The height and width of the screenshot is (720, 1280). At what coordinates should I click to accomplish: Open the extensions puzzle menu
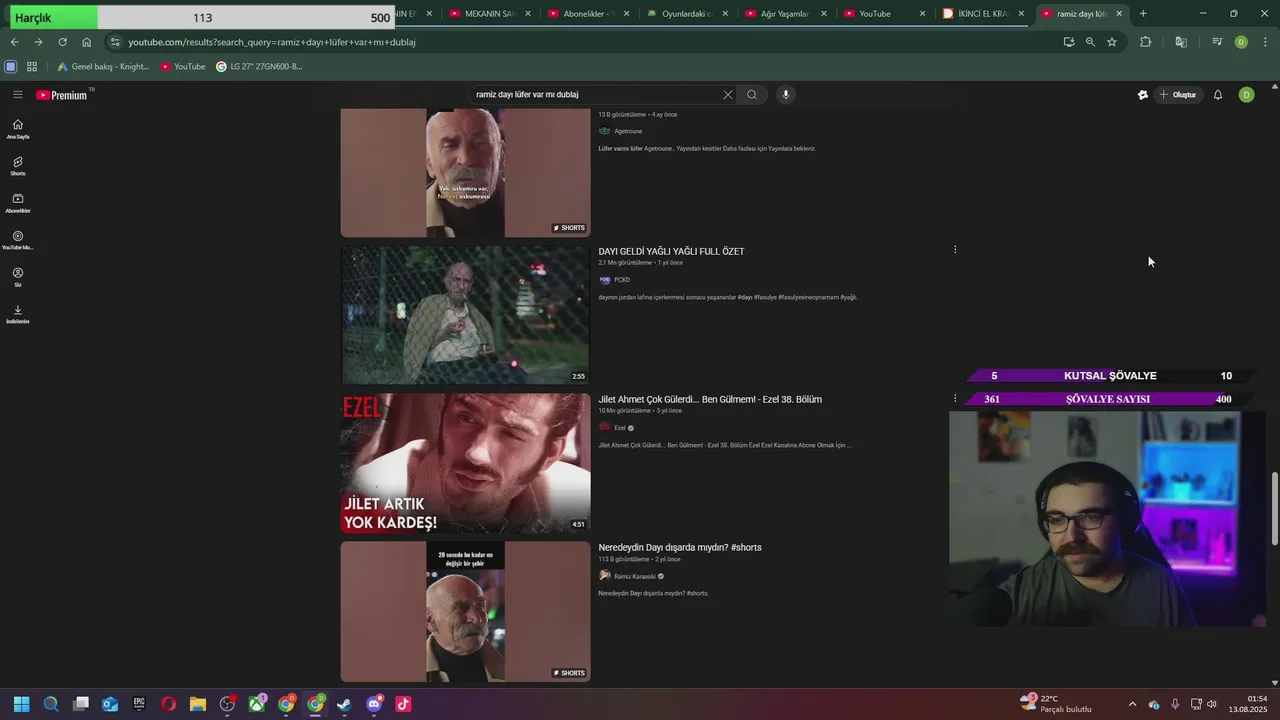(x=1146, y=42)
